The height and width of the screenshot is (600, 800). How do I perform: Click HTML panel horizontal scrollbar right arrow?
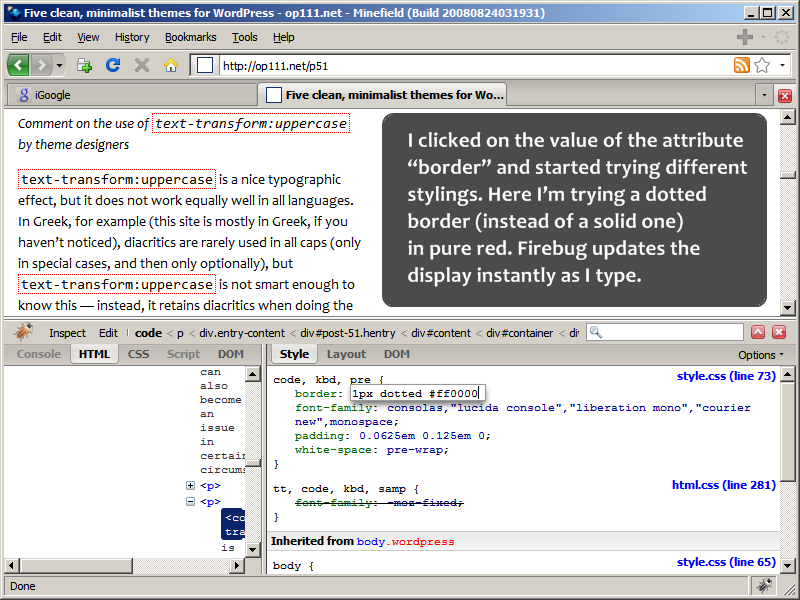click(x=237, y=565)
